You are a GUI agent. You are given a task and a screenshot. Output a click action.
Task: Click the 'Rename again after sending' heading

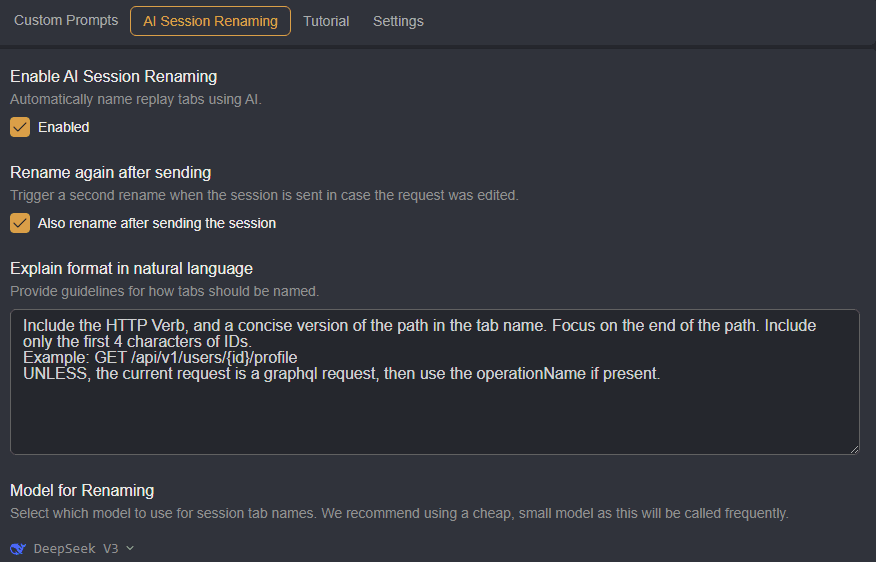click(110, 172)
